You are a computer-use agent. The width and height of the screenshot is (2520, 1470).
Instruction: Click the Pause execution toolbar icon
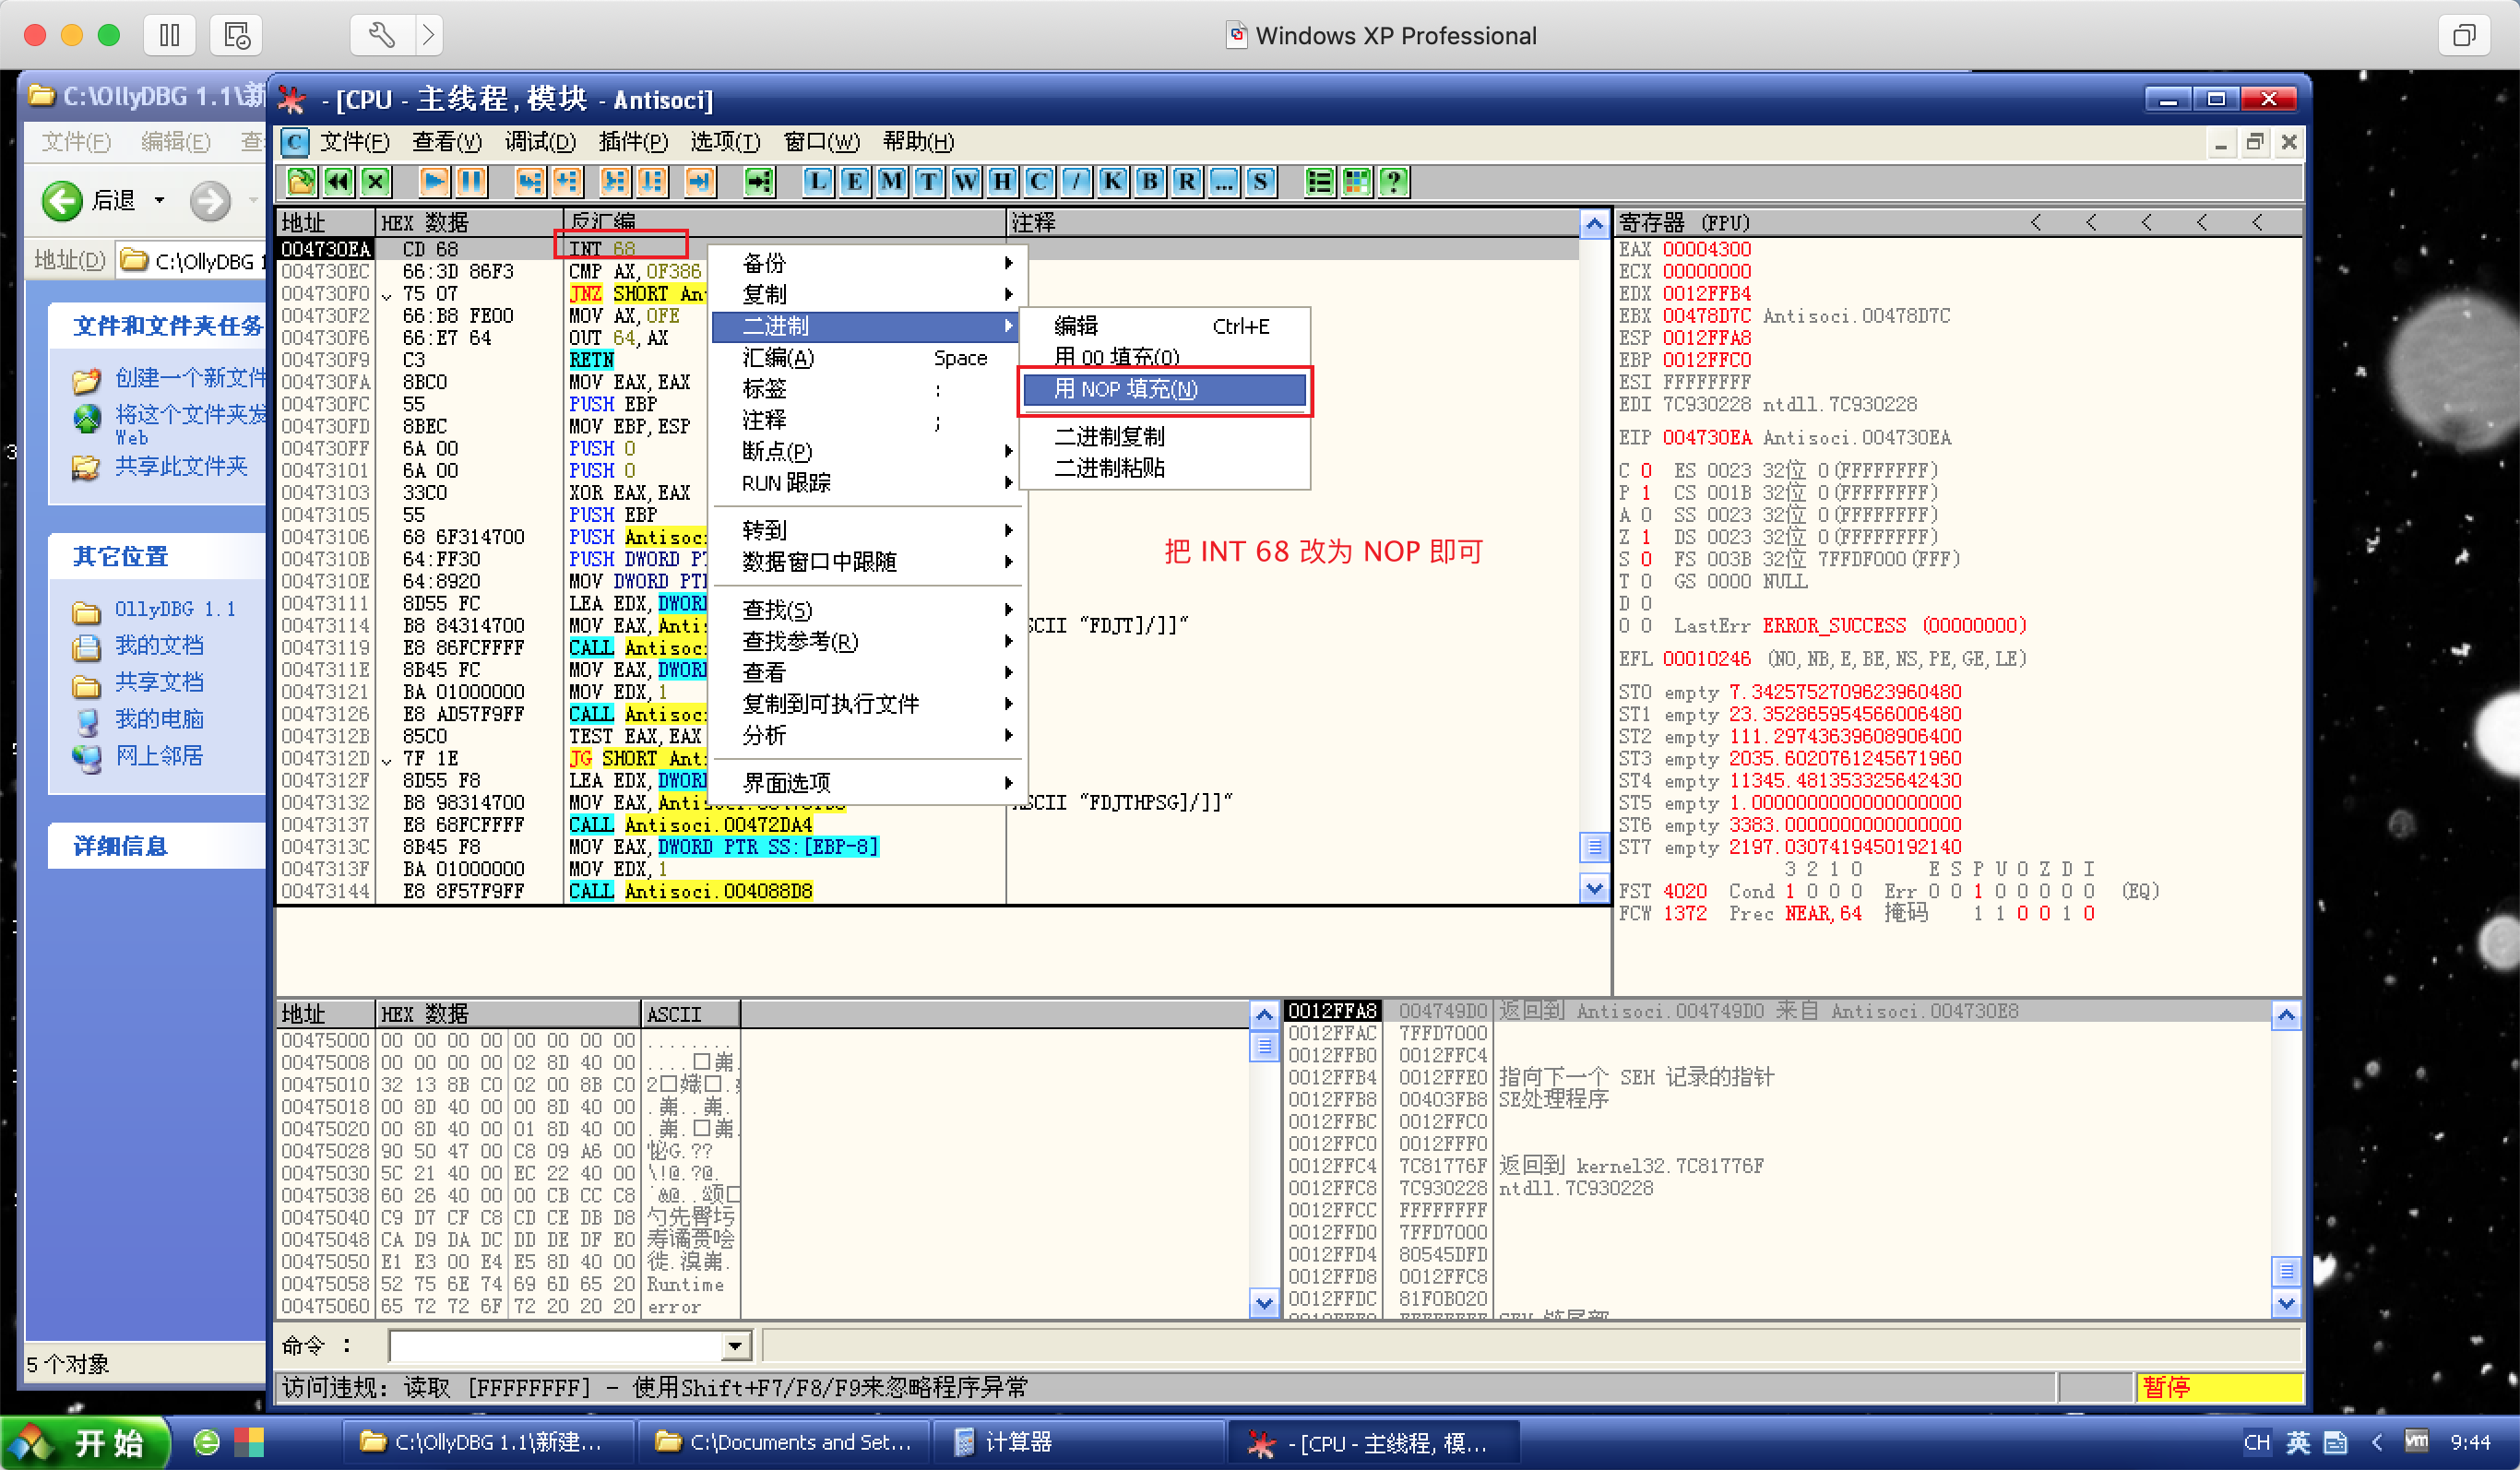coord(471,182)
